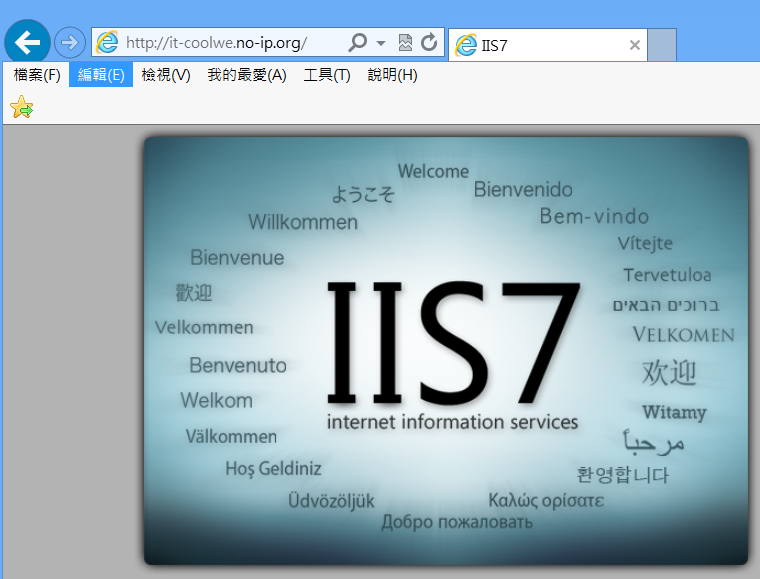The width and height of the screenshot is (760, 579).
Task: Open the 說明(H) menu
Action: 392,75
